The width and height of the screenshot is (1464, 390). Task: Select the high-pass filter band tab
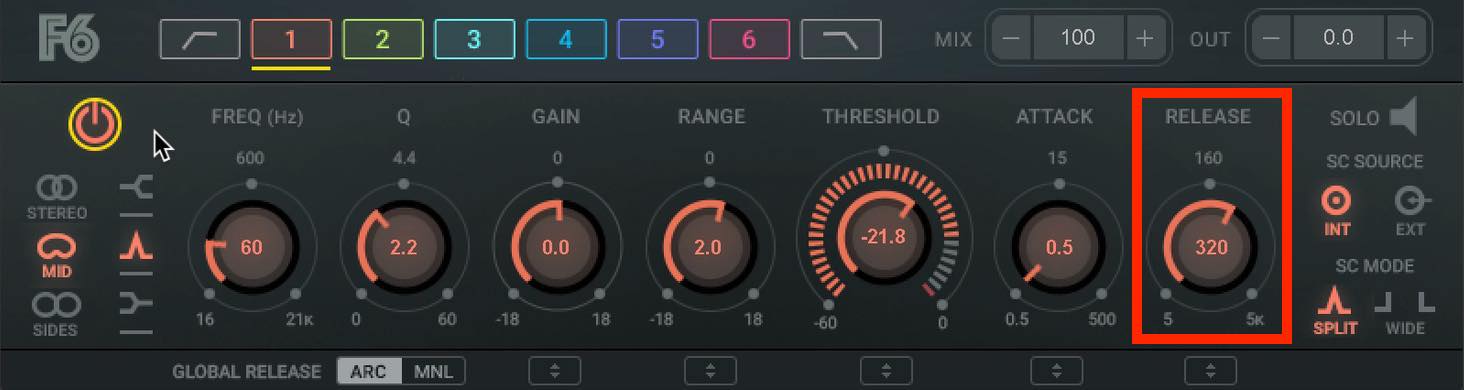199,39
